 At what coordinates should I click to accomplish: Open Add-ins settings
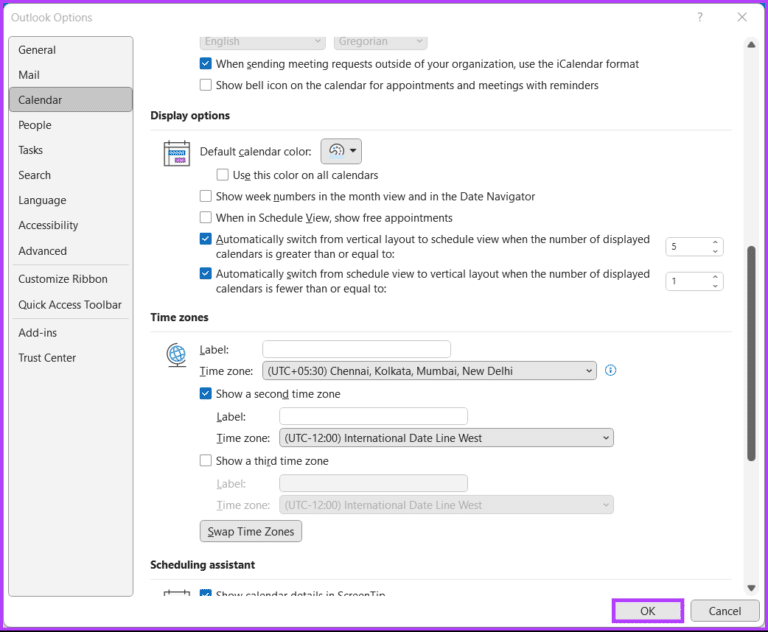click(71, 333)
